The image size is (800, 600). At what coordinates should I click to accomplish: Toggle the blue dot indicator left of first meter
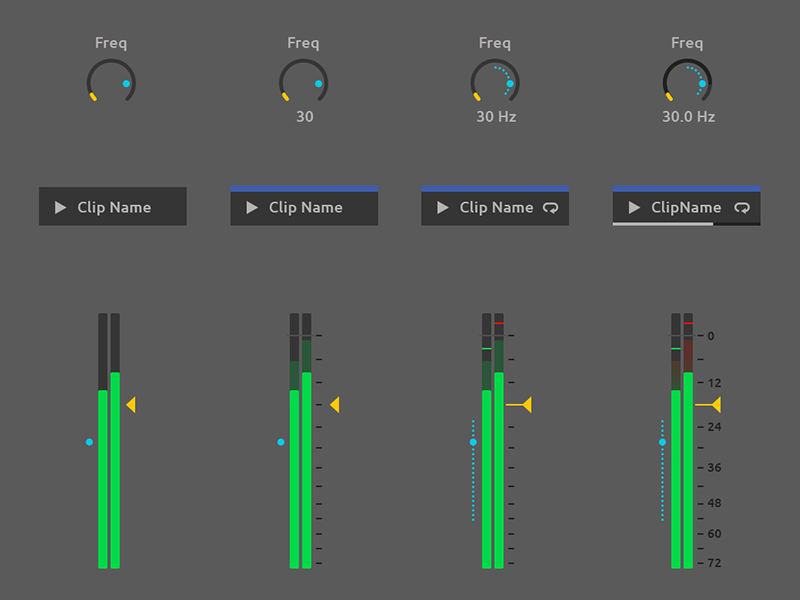tap(88, 441)
